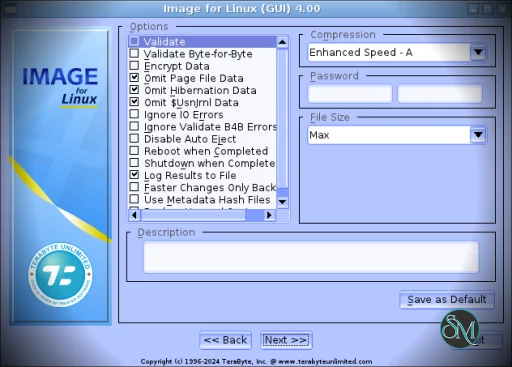
Task: Enable the Encrypt Data checkbox
Action: [x=134, y=66]
